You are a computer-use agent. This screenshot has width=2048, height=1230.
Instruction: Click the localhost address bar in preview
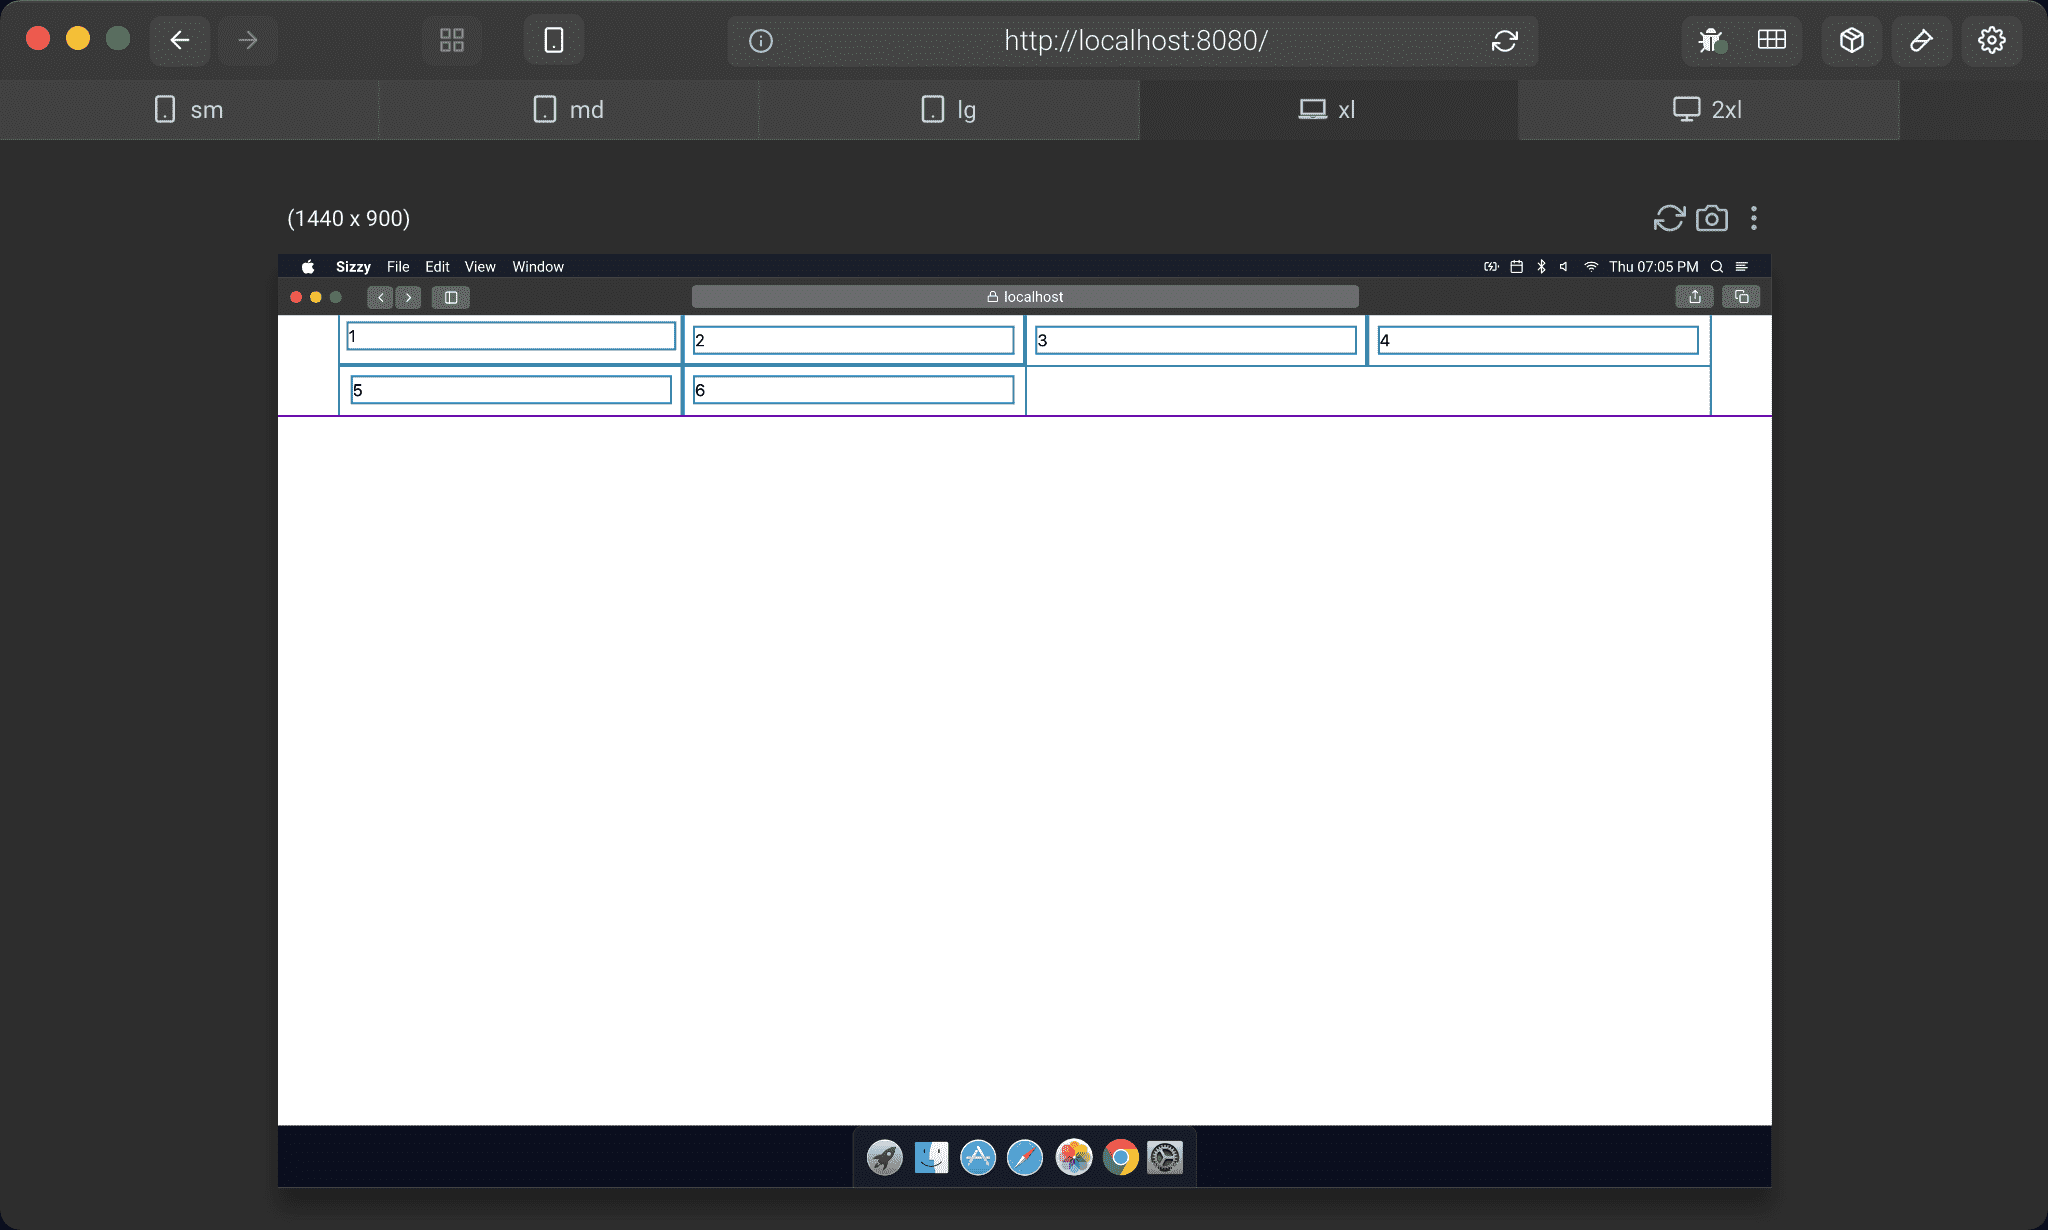tap(1025, 297)
